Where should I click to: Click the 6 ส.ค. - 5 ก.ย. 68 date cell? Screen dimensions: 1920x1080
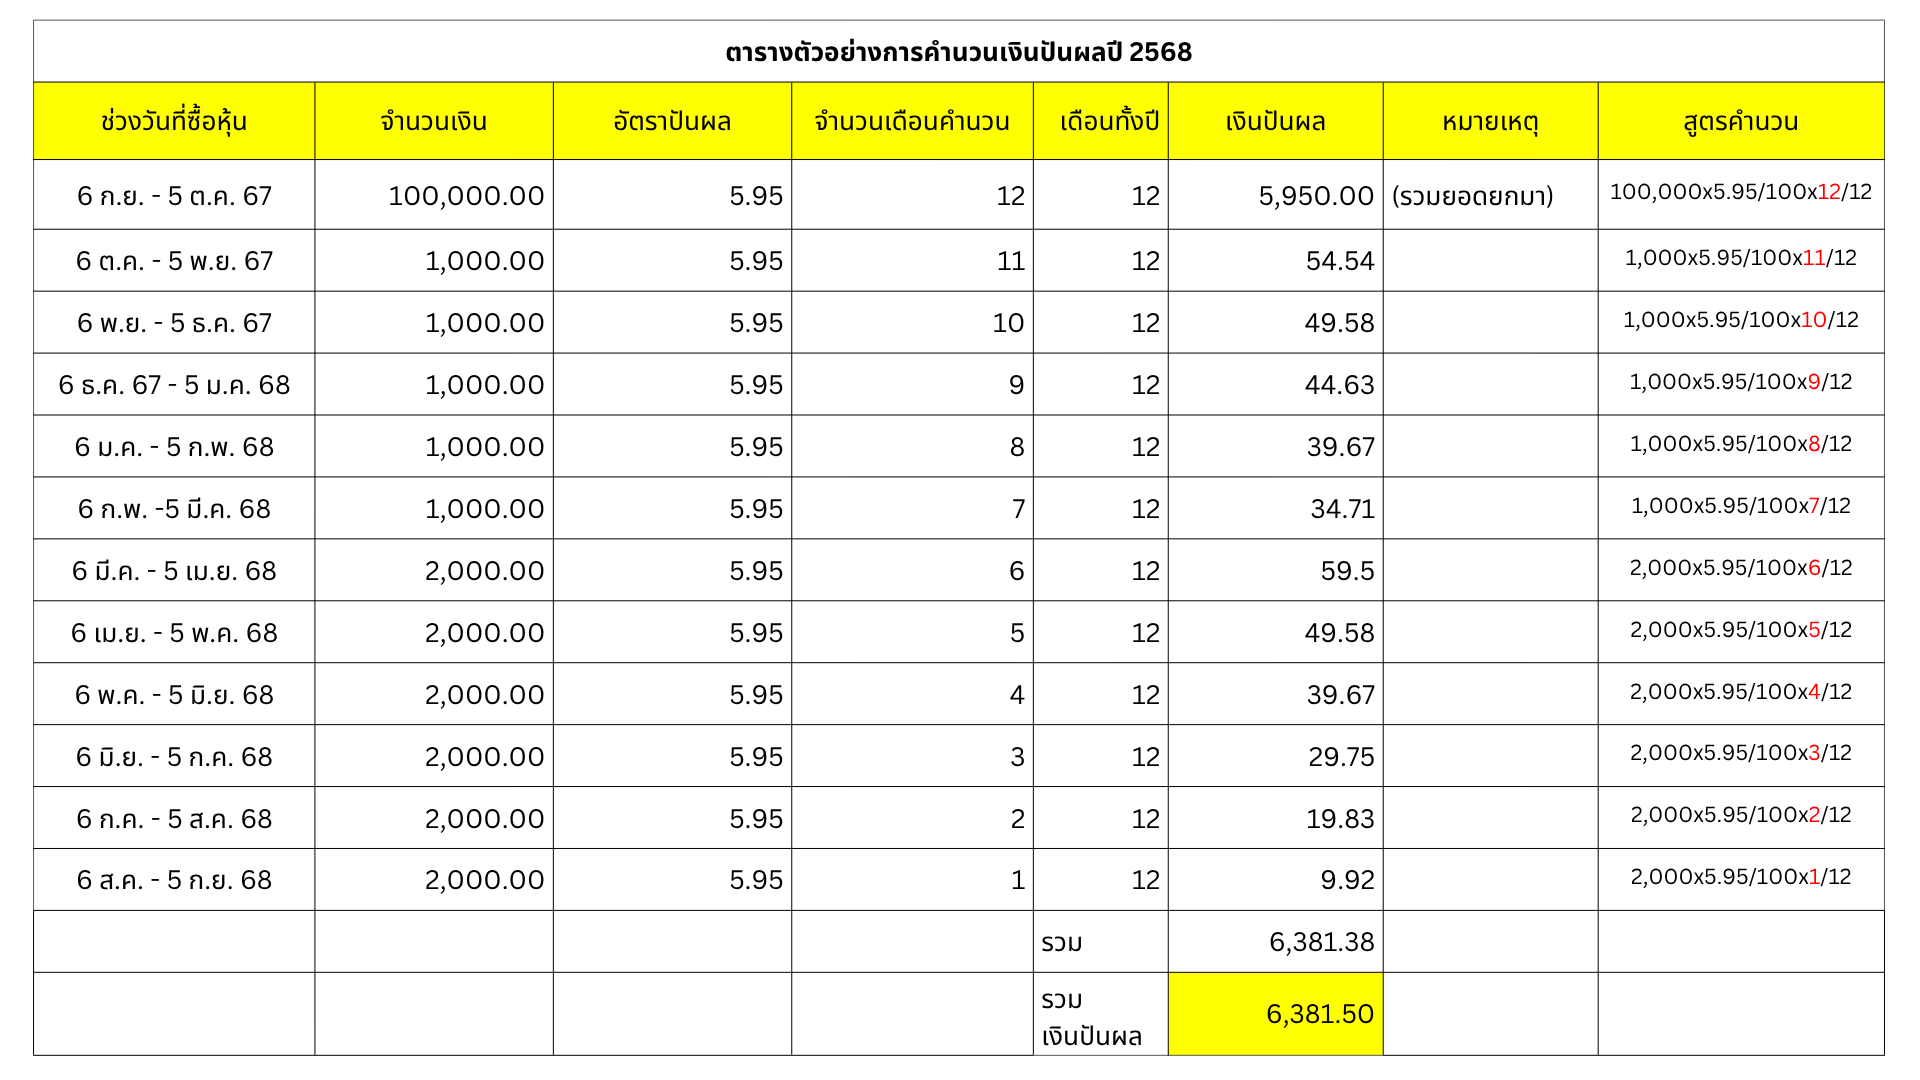click(x=174, y=880)
